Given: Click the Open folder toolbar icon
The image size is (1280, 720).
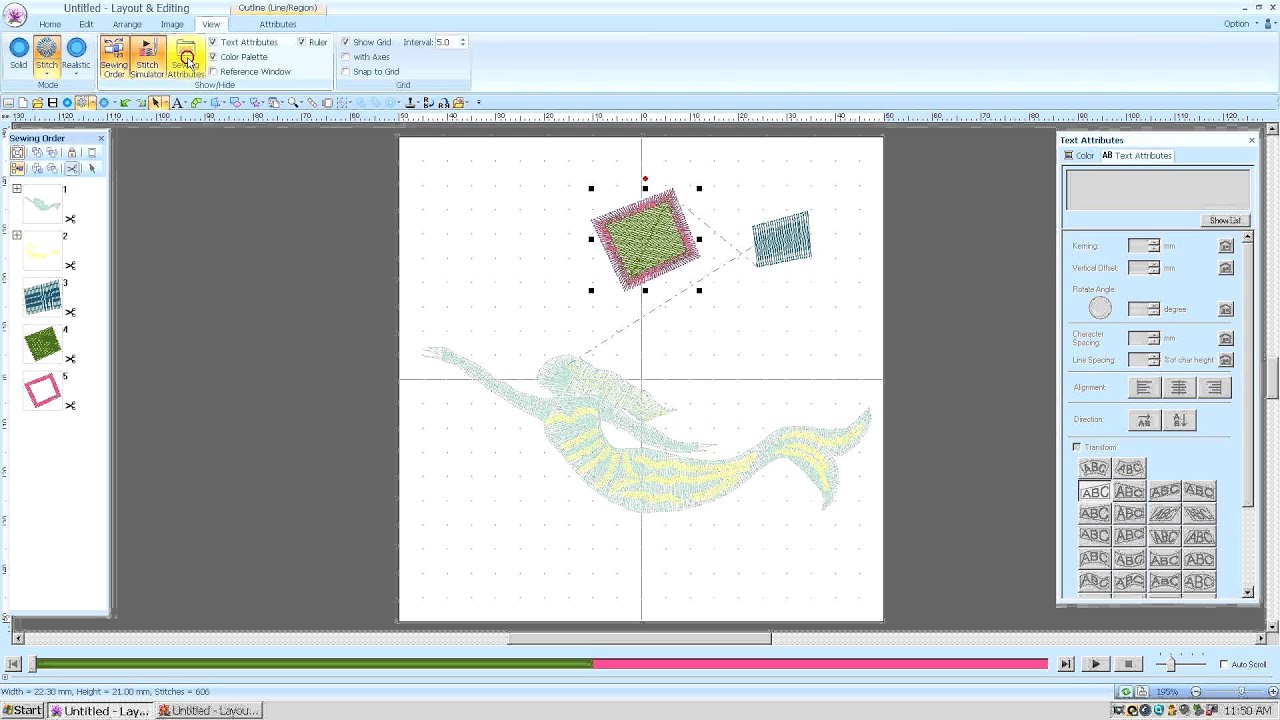Looking at the screenshot, I should tap(37, 102).
